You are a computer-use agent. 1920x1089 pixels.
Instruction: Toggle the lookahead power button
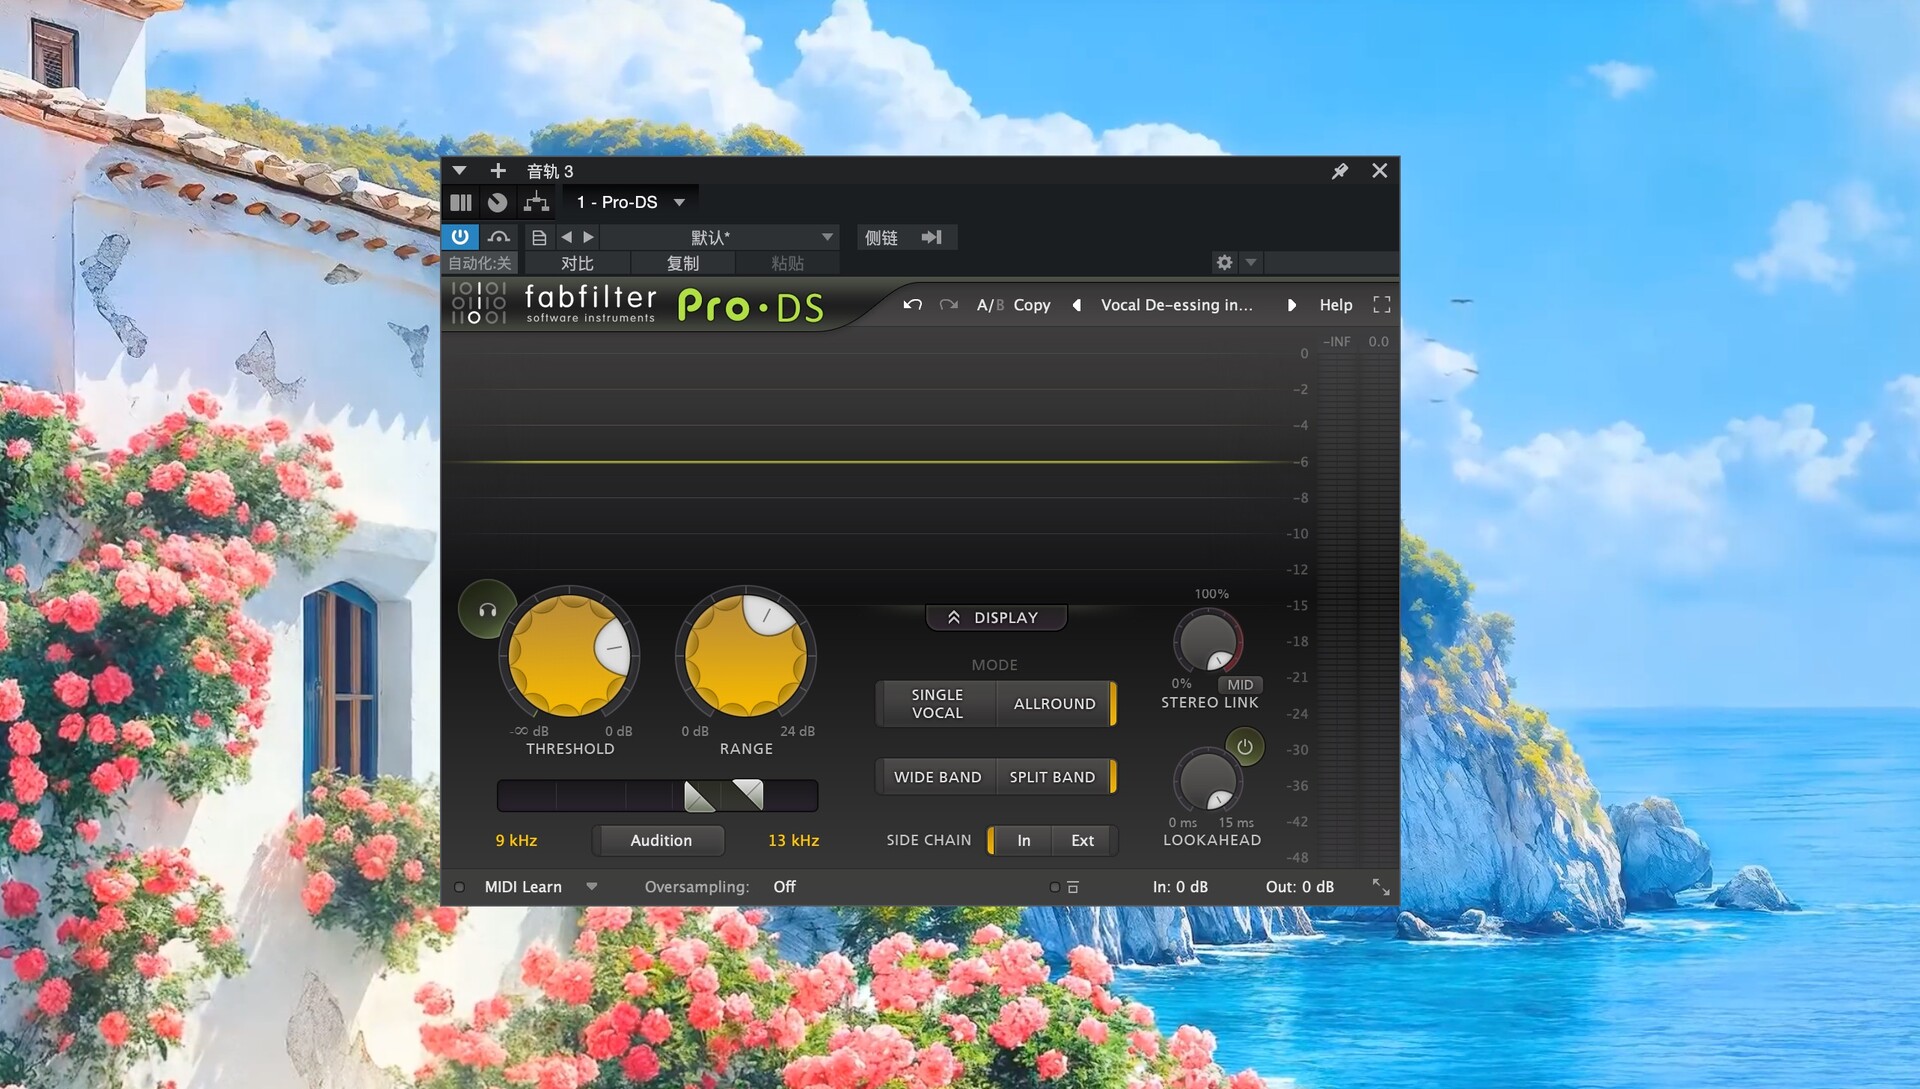(1244, 747)
